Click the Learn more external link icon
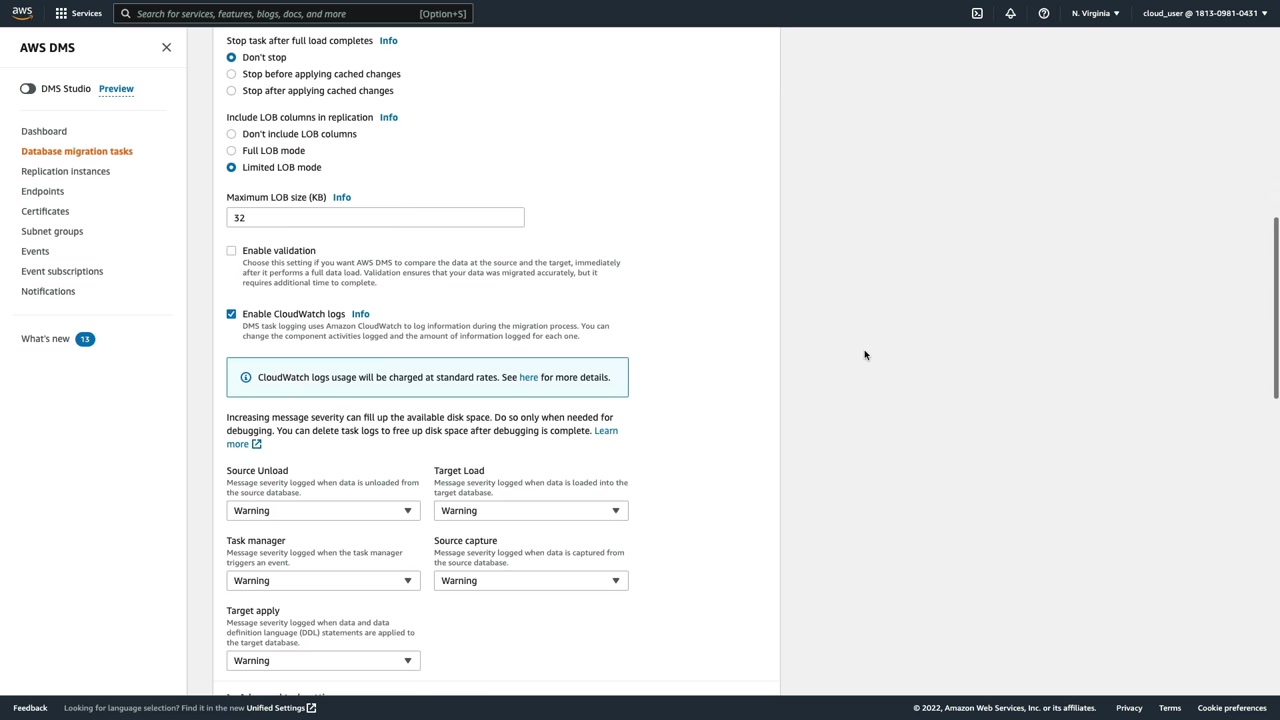The width and height of the screenshot is (1280, 720). [256, 444]
